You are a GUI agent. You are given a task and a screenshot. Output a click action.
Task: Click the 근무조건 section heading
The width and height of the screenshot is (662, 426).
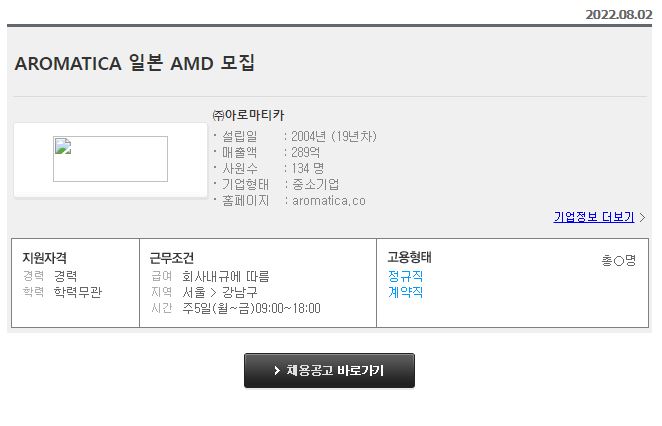(170, 258)
